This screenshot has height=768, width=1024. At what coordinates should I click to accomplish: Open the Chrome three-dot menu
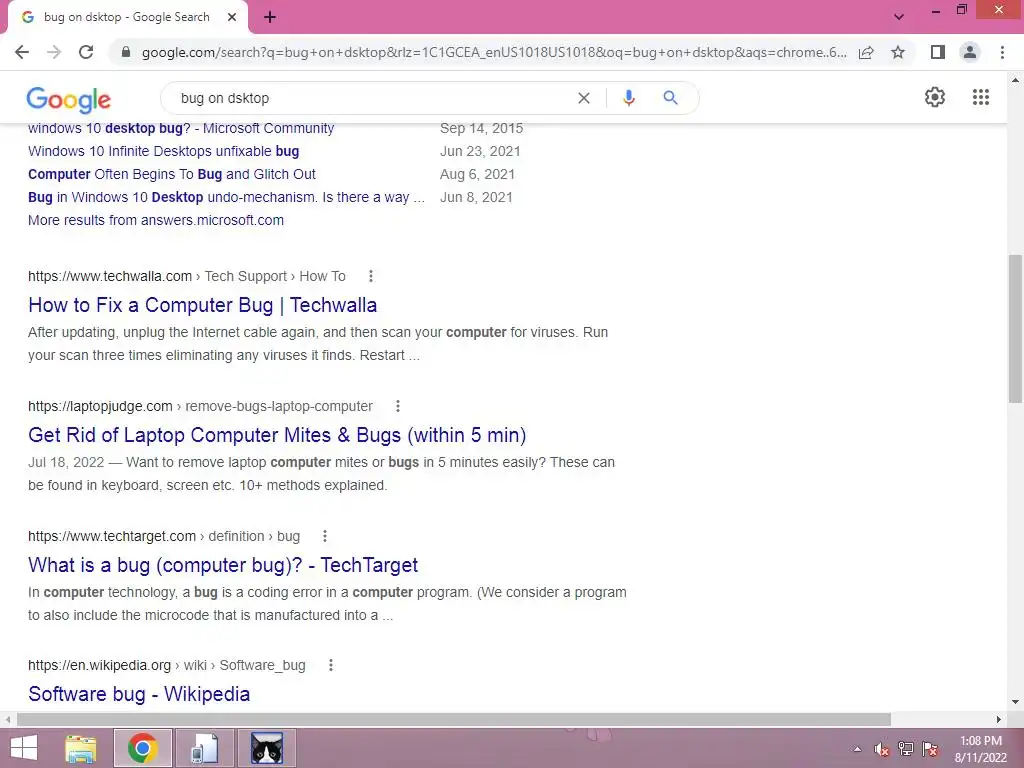click(1002, 52)
